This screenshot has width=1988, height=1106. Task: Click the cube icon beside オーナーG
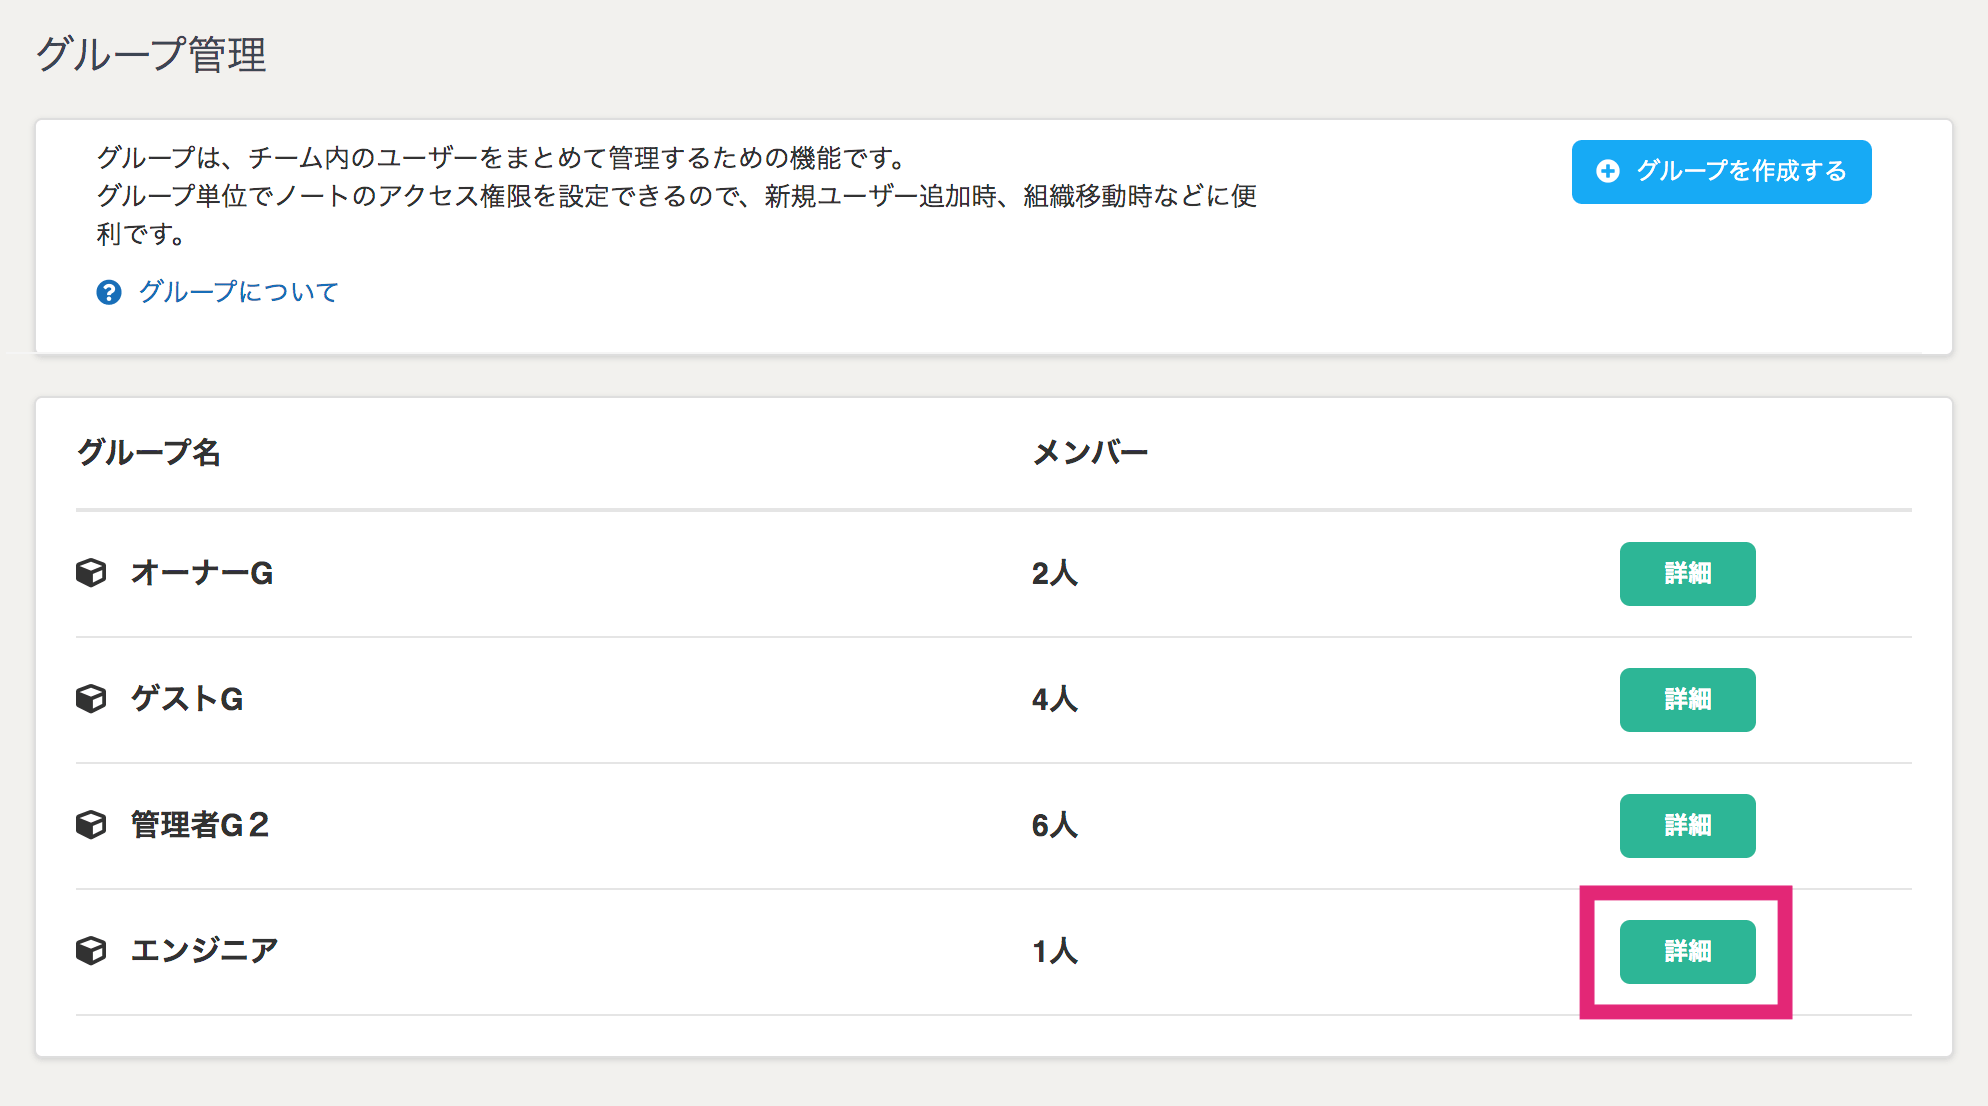pos(91,573)
